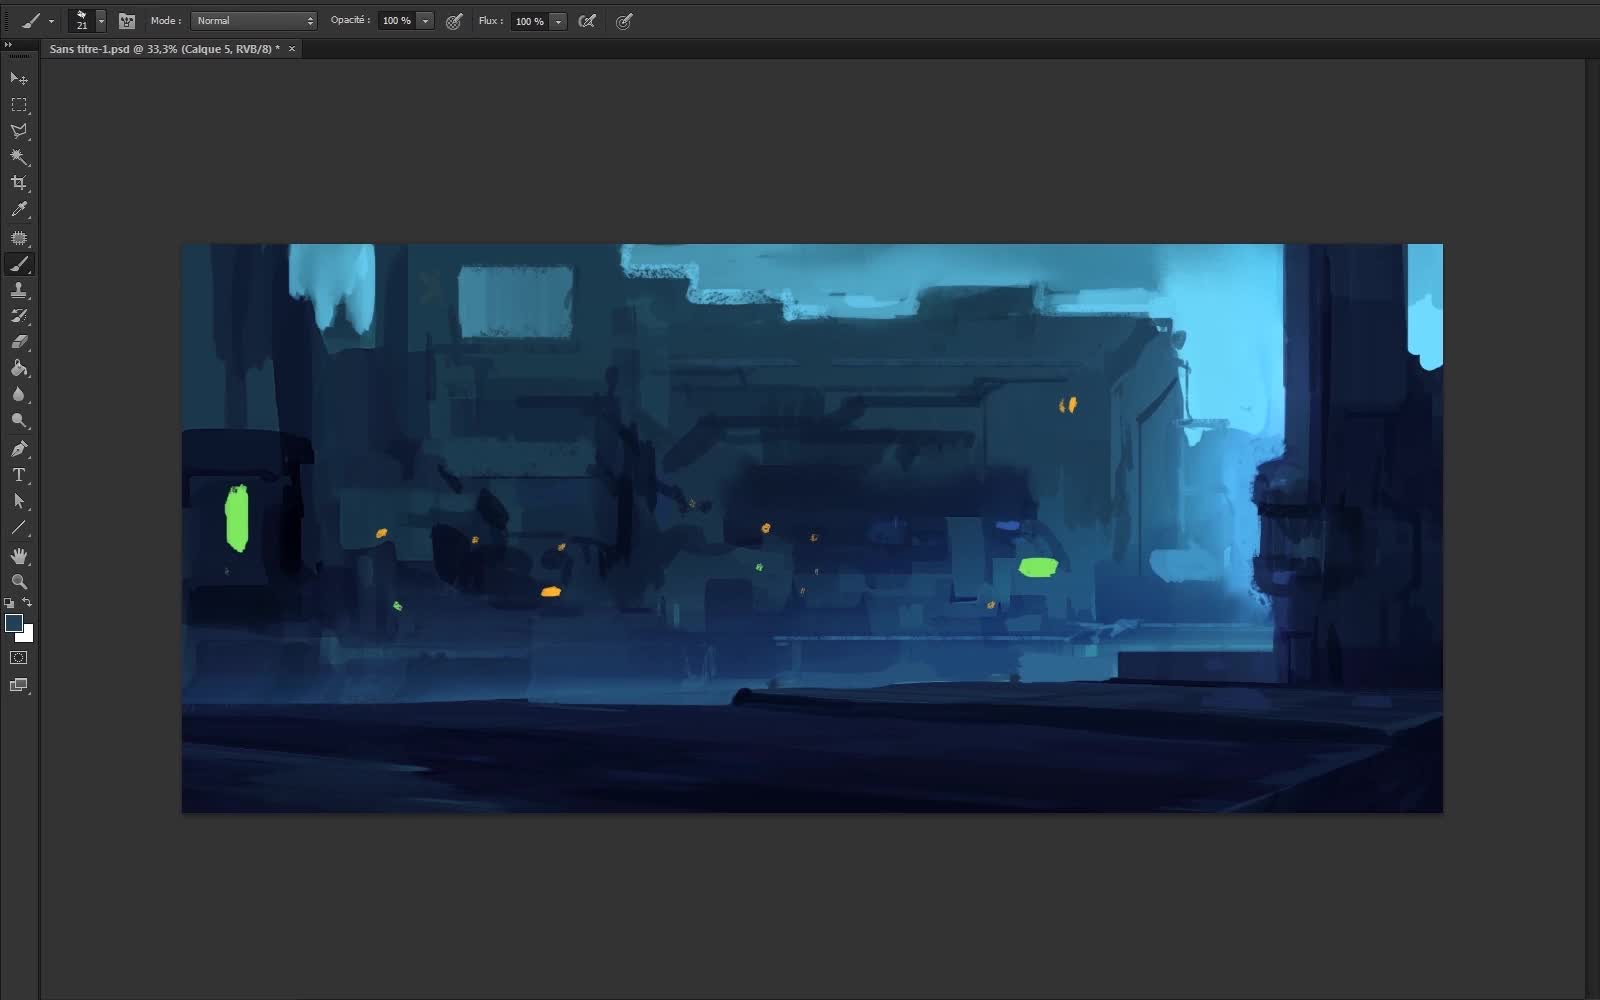
Task: Toggle Quick Mask mode
Action: pos(19,658)
